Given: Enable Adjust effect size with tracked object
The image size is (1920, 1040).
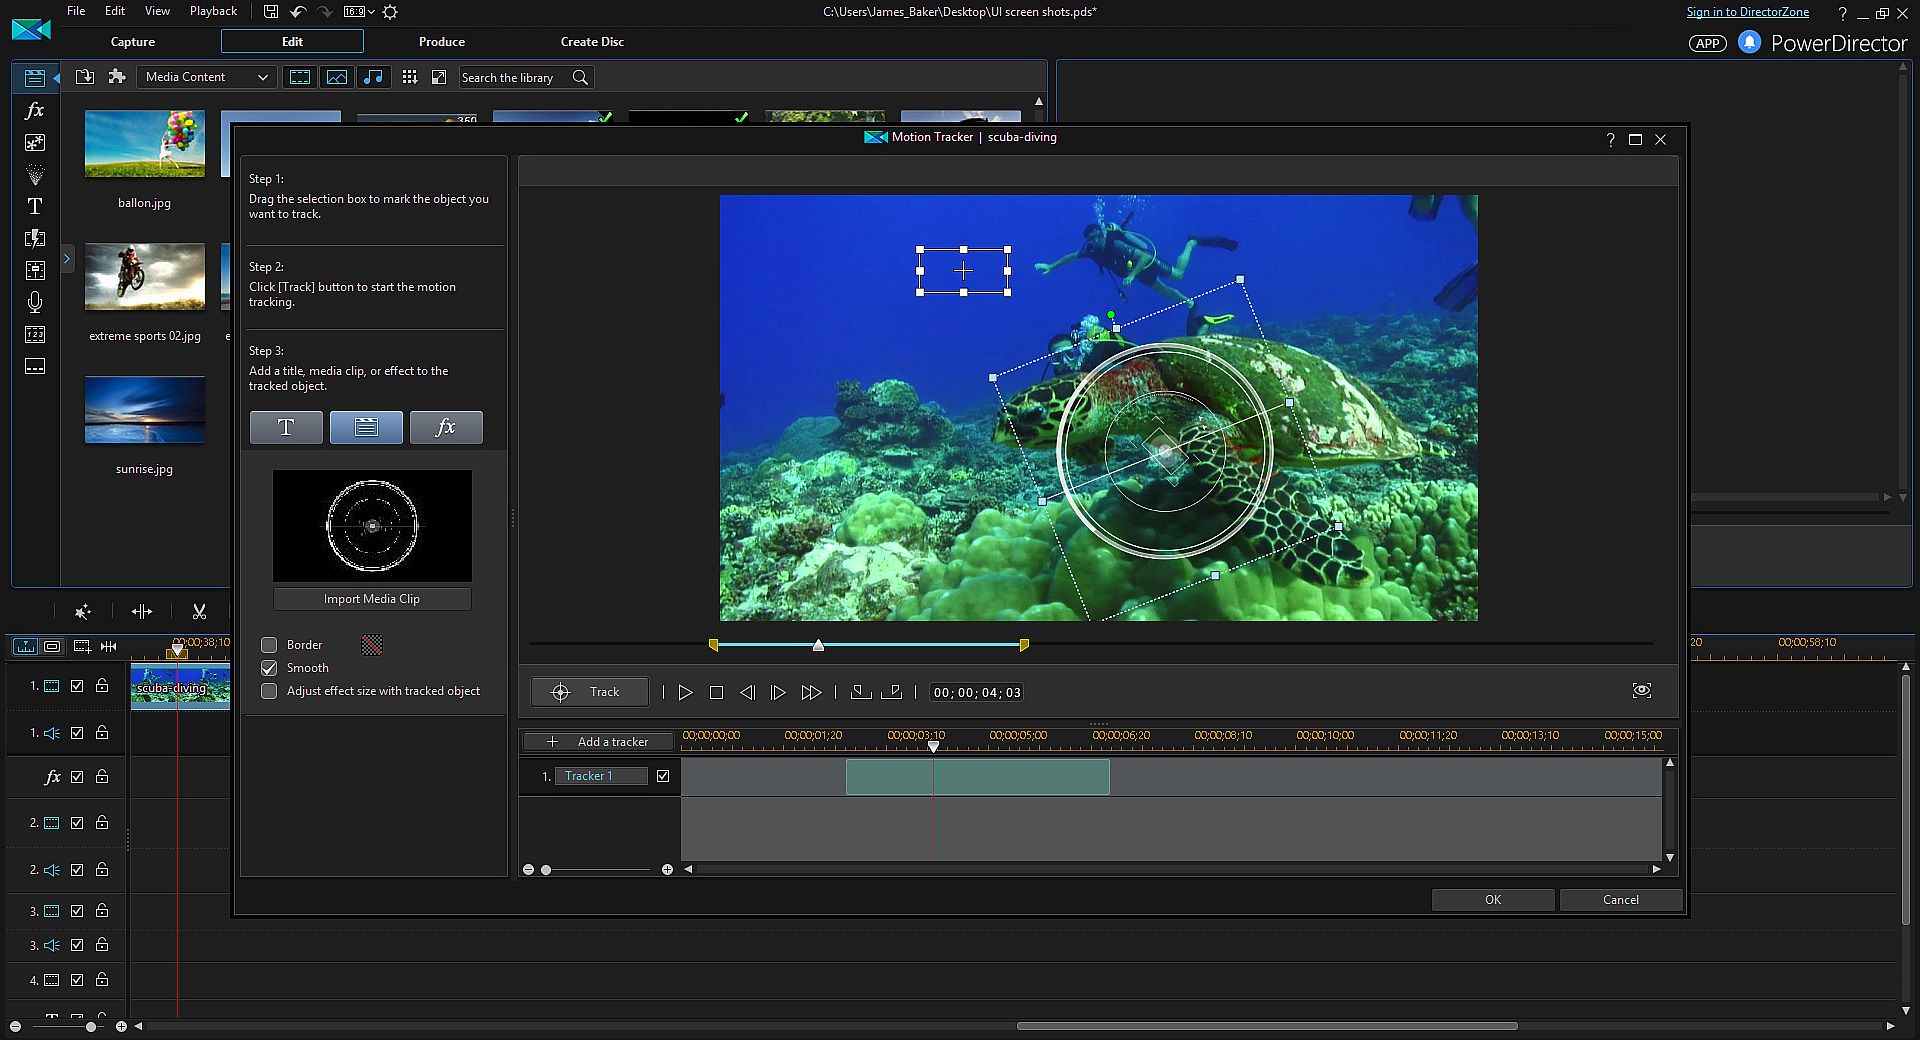Looking at the screenshot, I should pyautogui.click(x=269, y=691).
